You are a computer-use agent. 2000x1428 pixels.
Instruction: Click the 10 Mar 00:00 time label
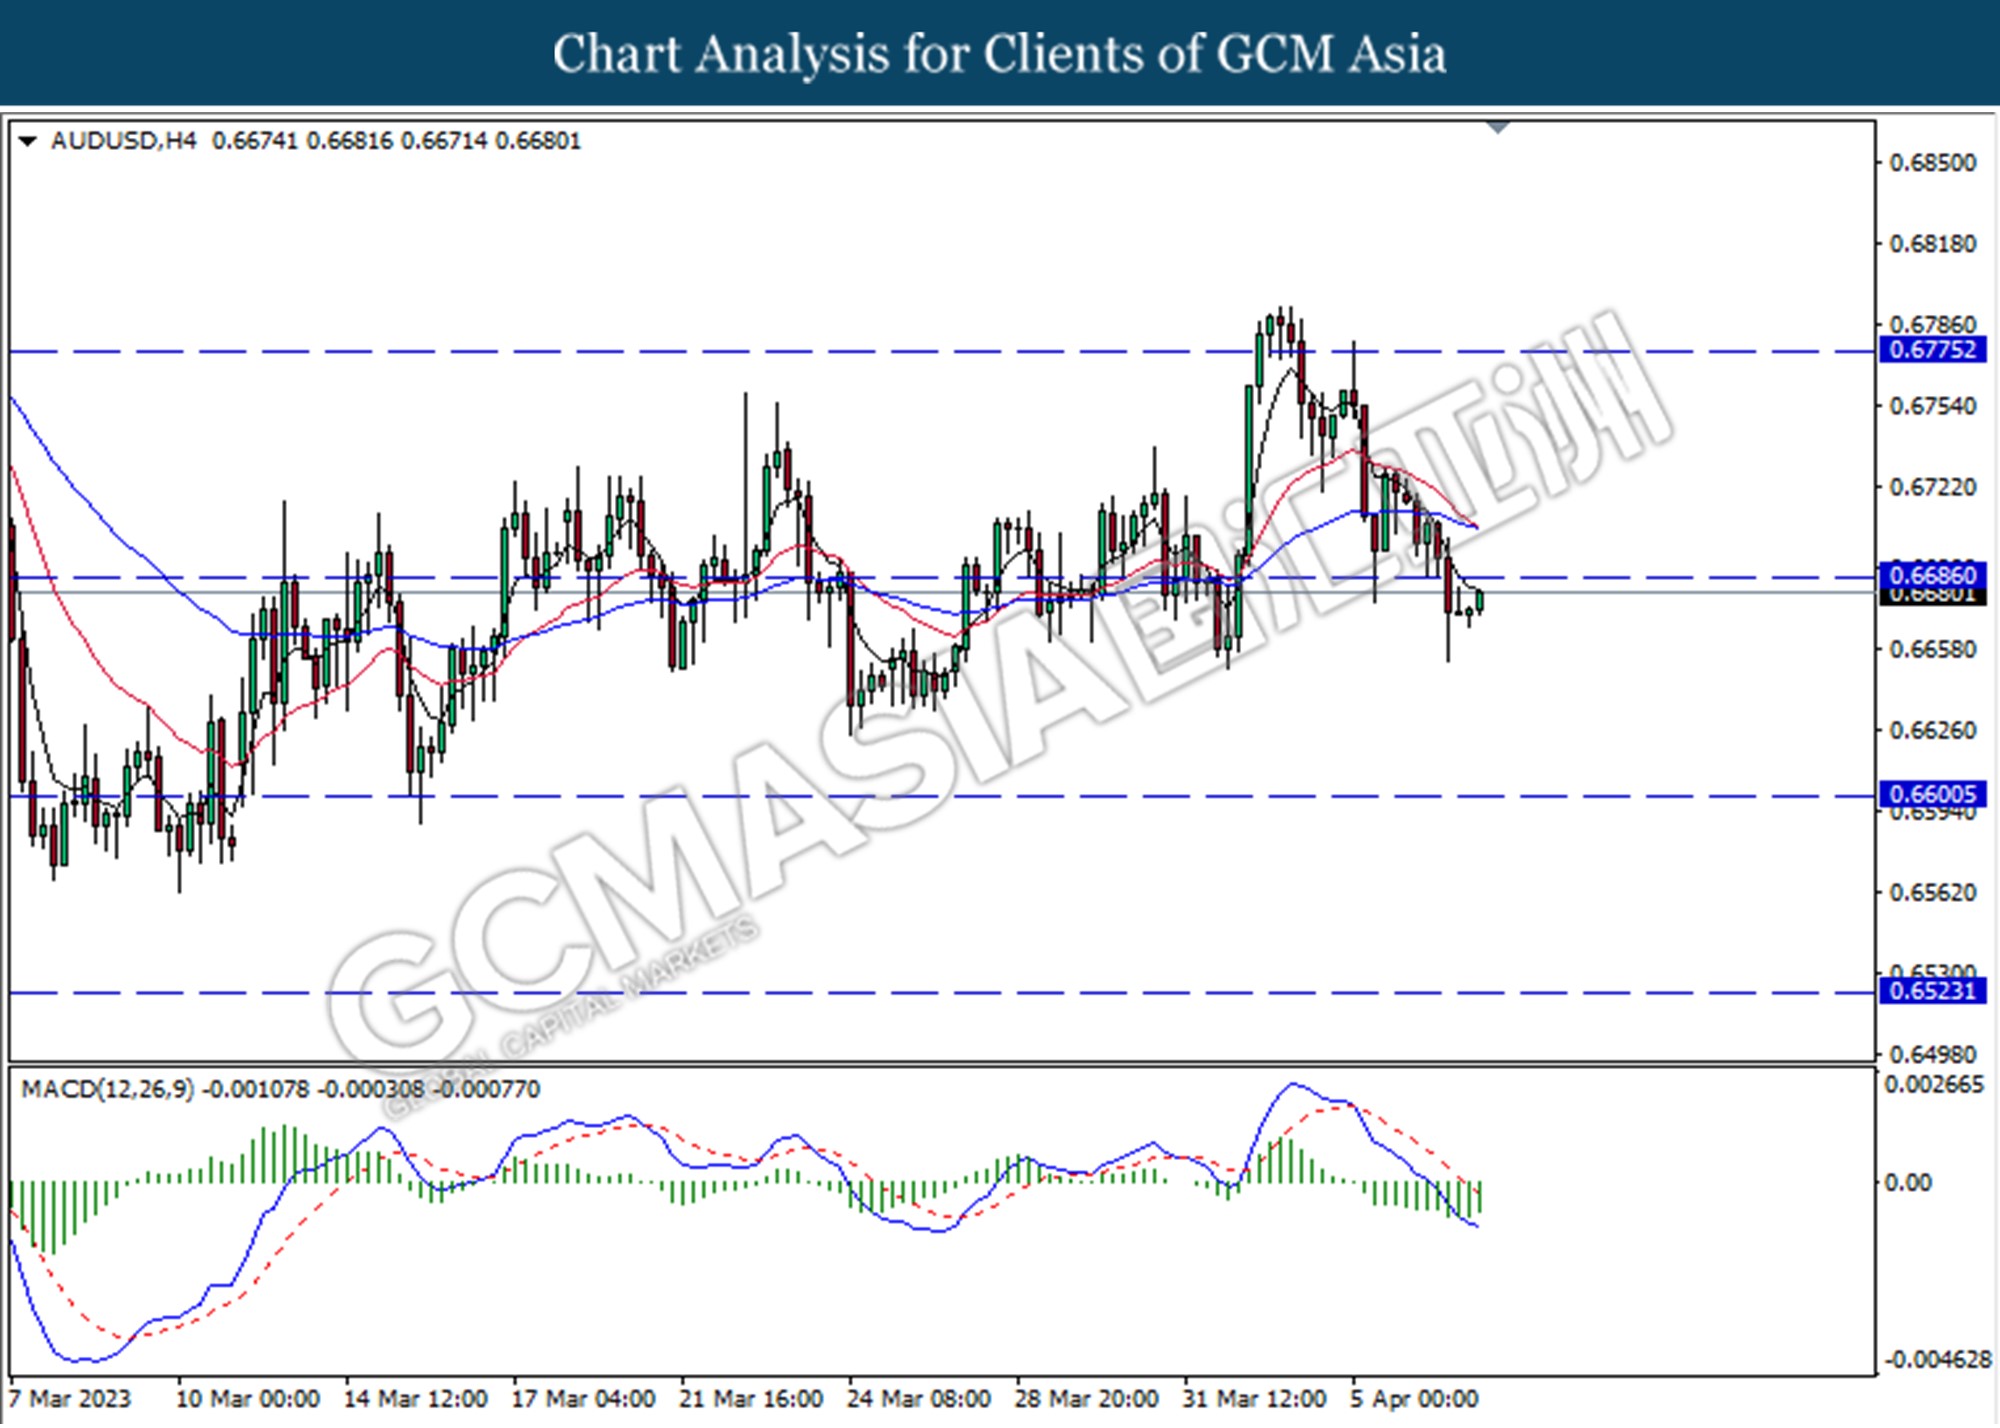click(248, 1398)
